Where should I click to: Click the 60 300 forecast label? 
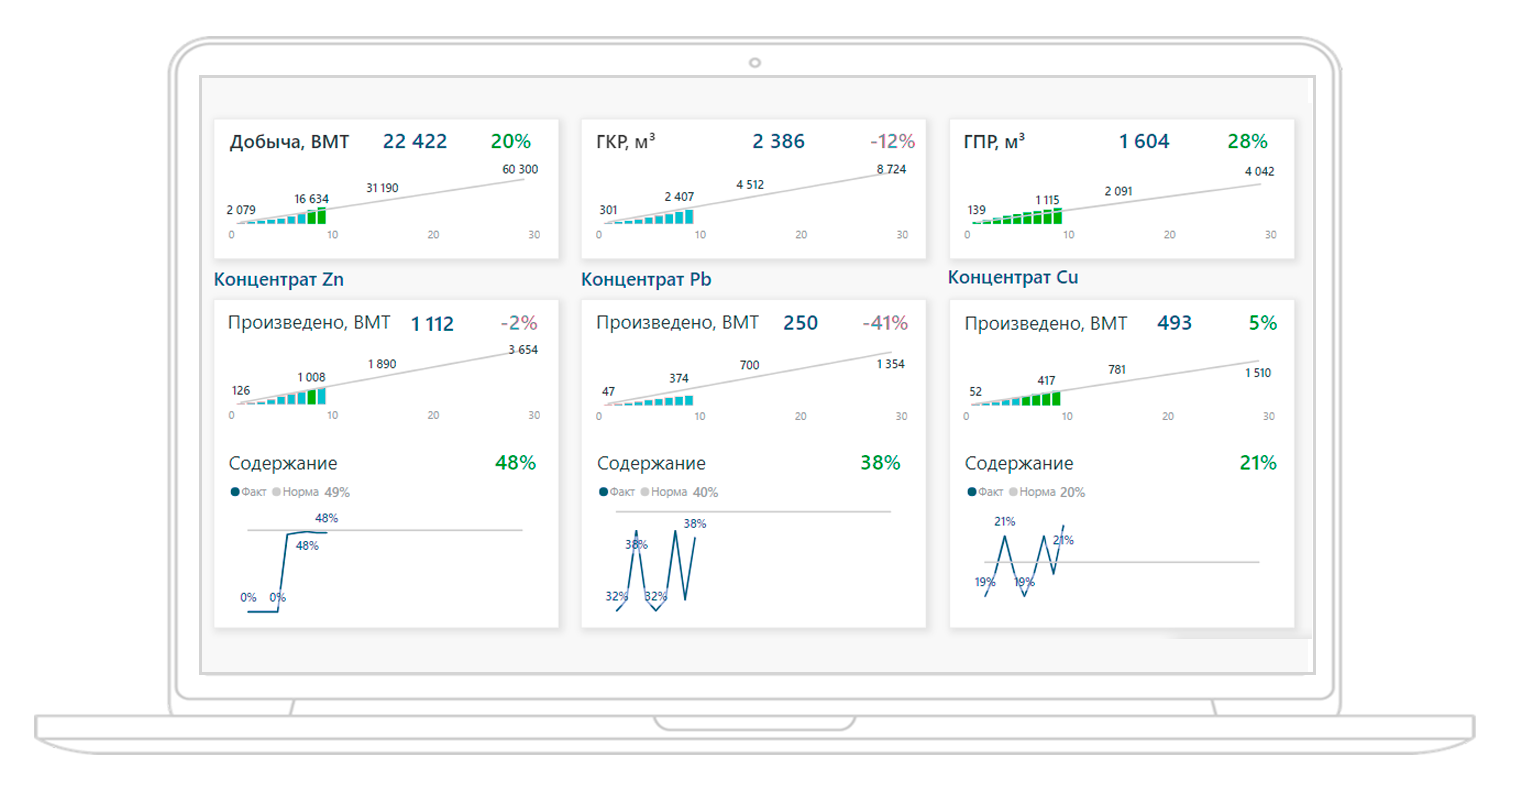[x=520, y=169]
